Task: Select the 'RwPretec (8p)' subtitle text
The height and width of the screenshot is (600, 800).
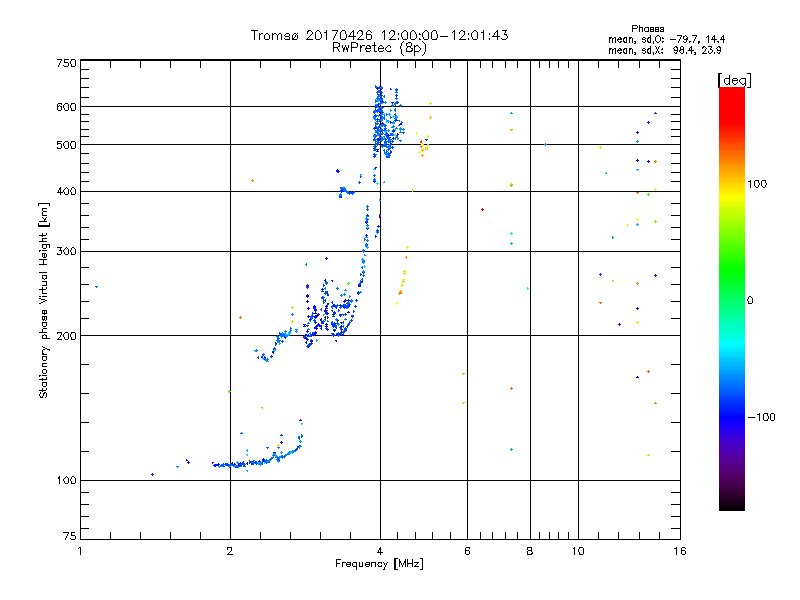Action: [x=379, y=48]
